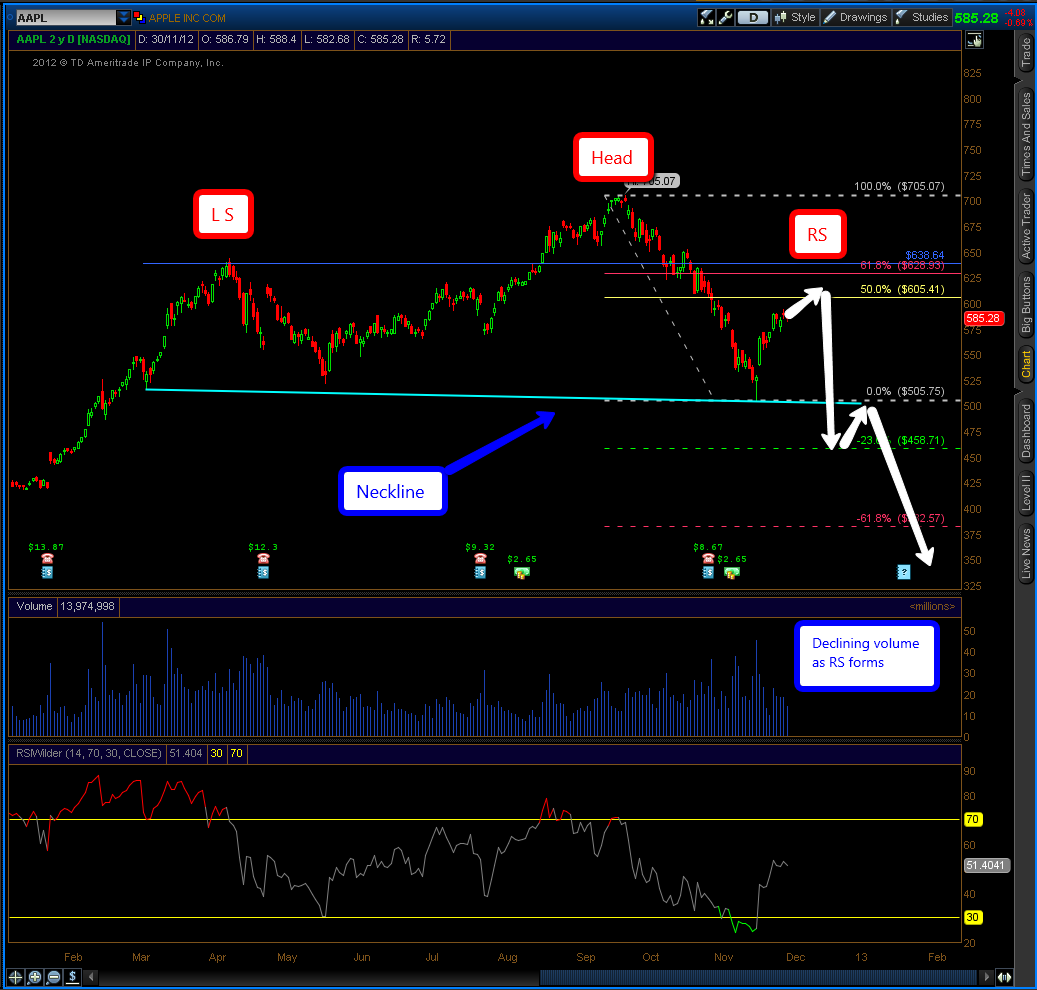Open the symbol selector dropdown arrow

point(123,18)
